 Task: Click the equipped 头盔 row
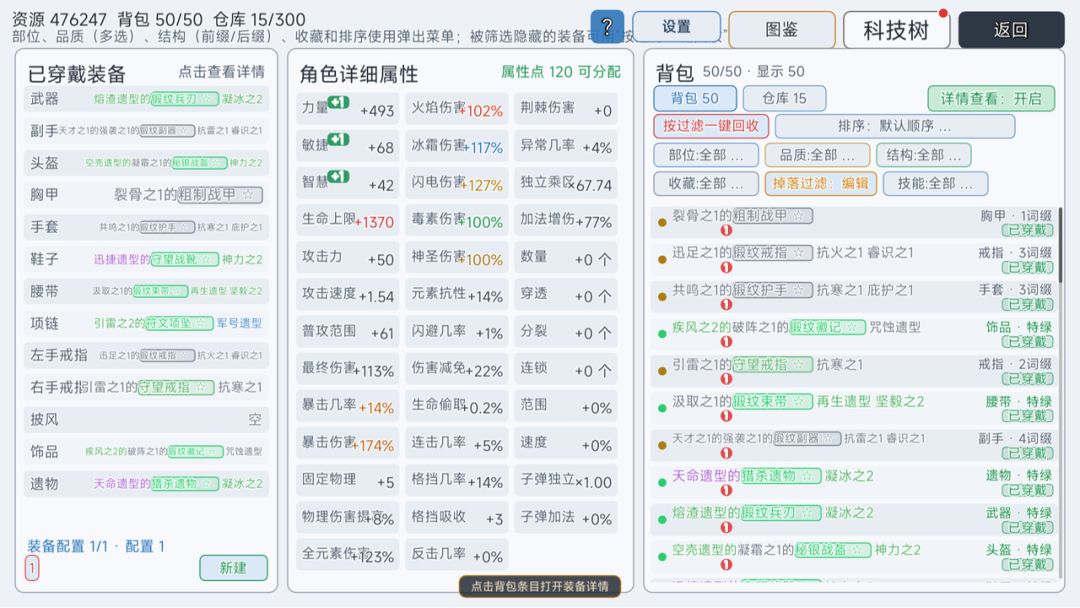[146, 163]
